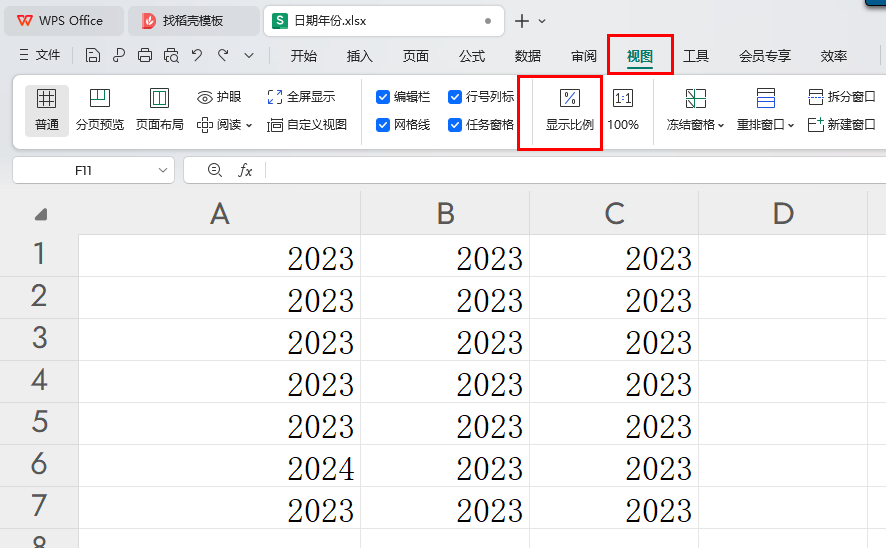Switch to the 公式 ribbon tab

[472, 56]
